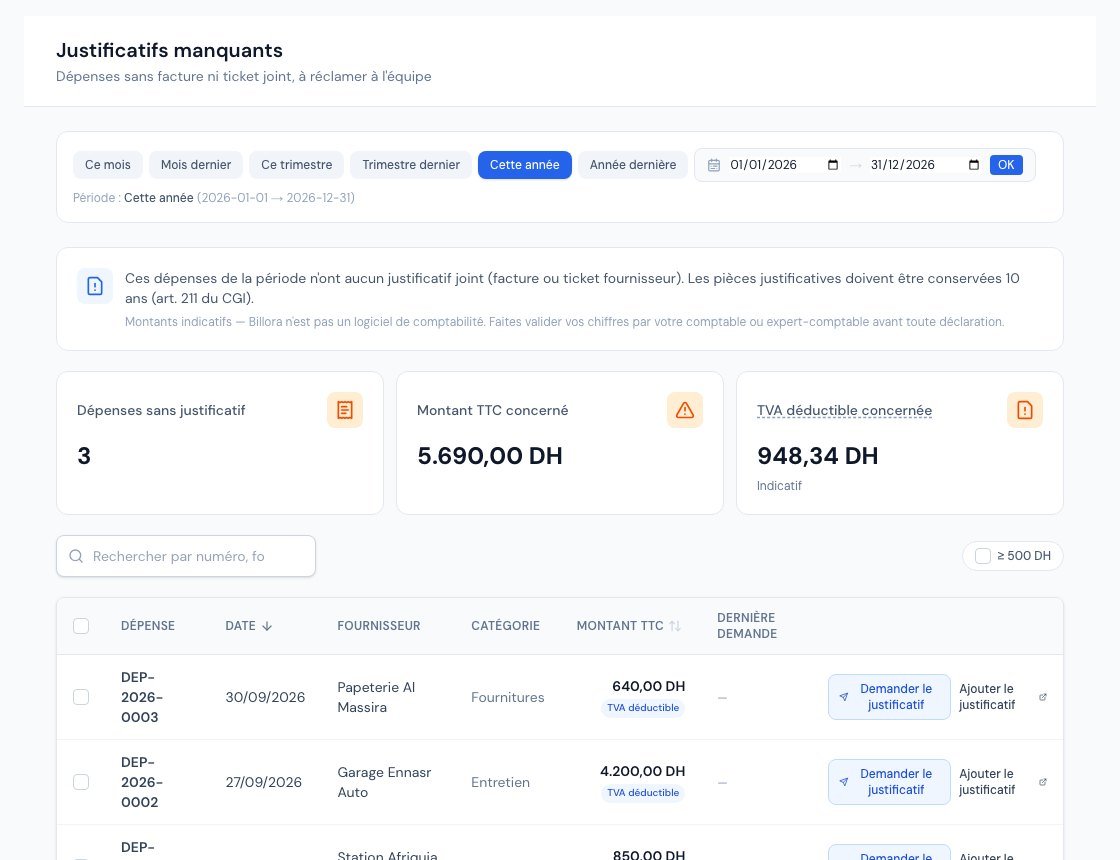Confirm the date range with OK
The width and height of the screenshot is (1120, 860).
tap(1006, 165)
